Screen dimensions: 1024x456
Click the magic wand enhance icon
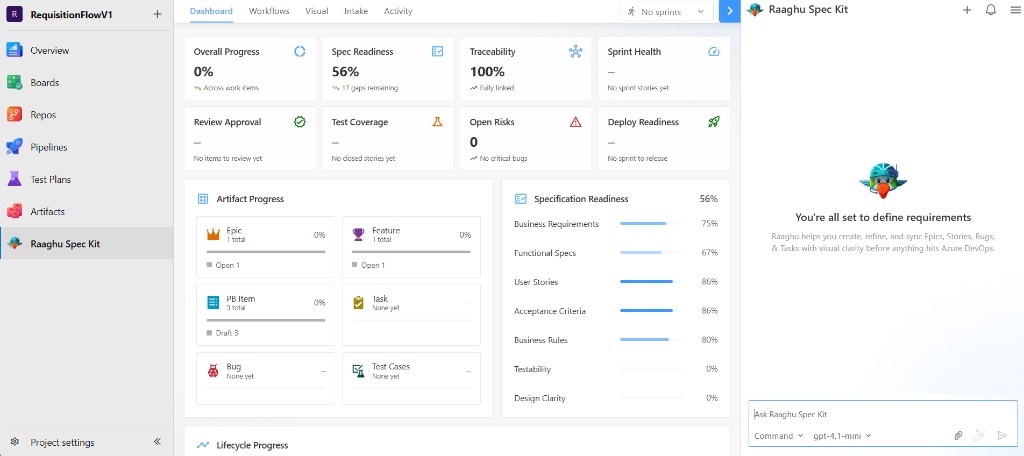[978, 436]
